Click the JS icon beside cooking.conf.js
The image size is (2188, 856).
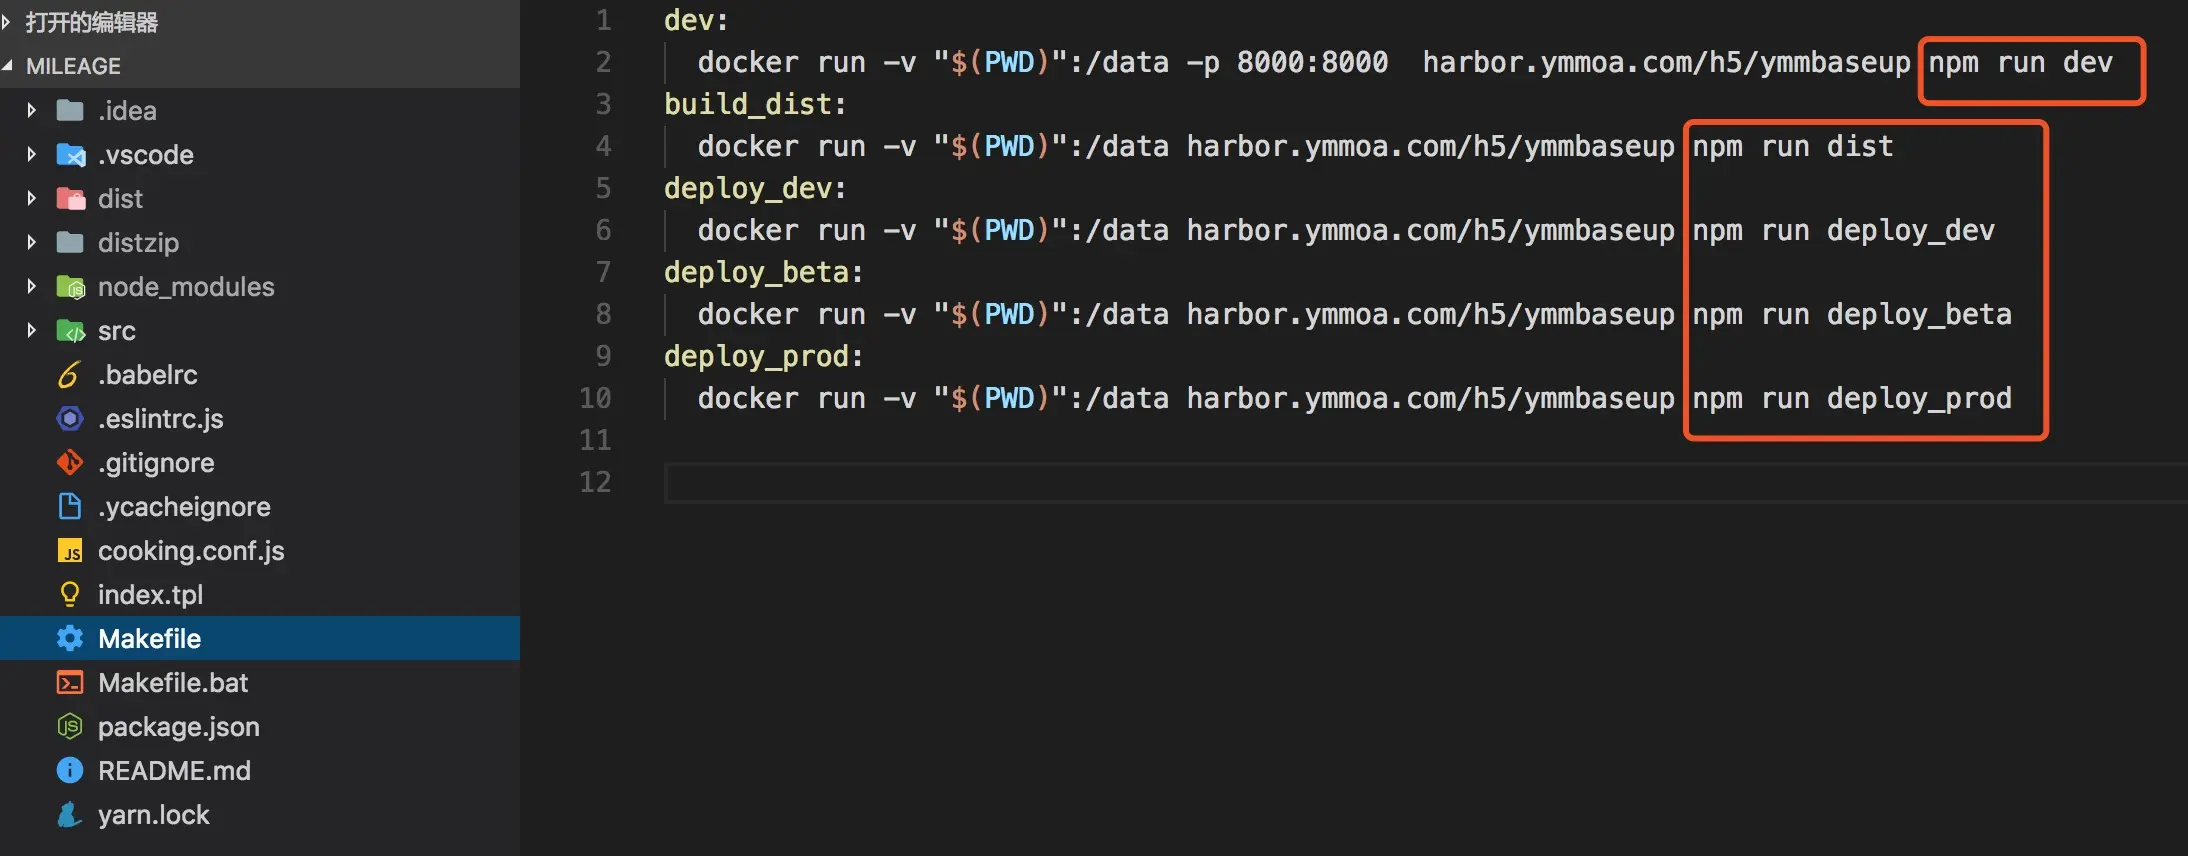pyautogui.click(x=70, y=551)
